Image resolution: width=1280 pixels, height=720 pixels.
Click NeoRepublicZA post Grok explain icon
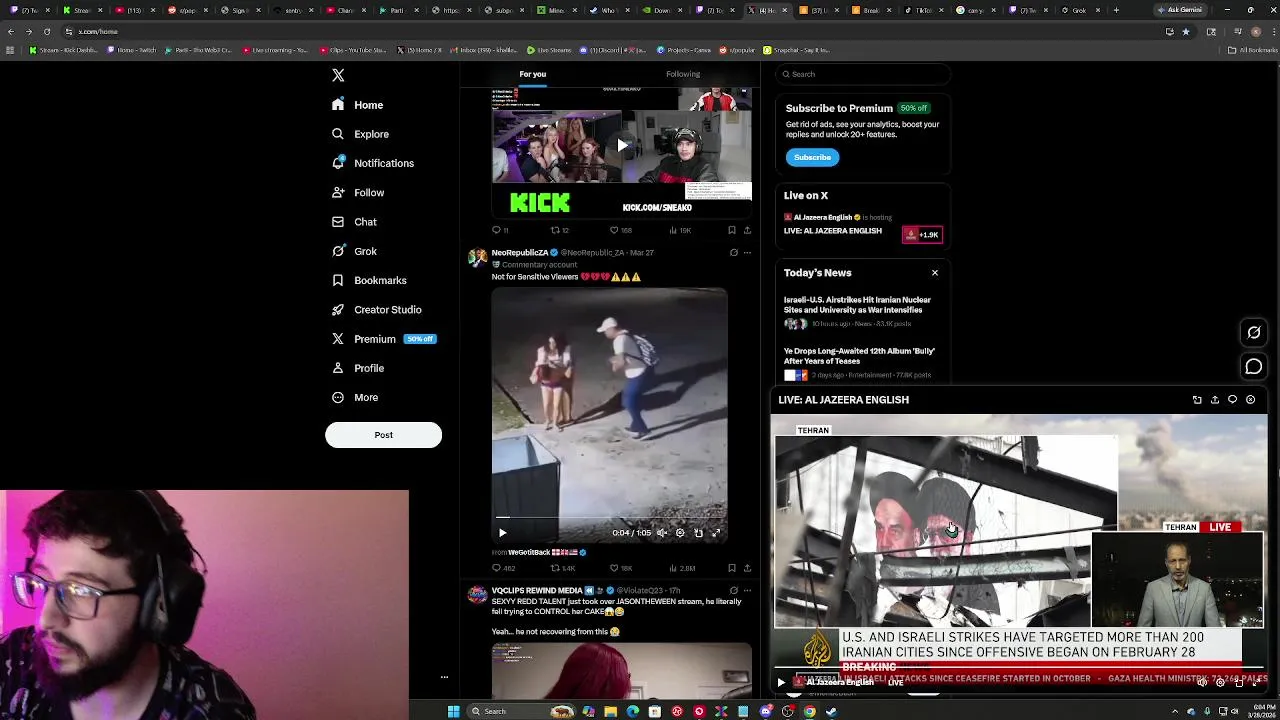coord(733,253)
